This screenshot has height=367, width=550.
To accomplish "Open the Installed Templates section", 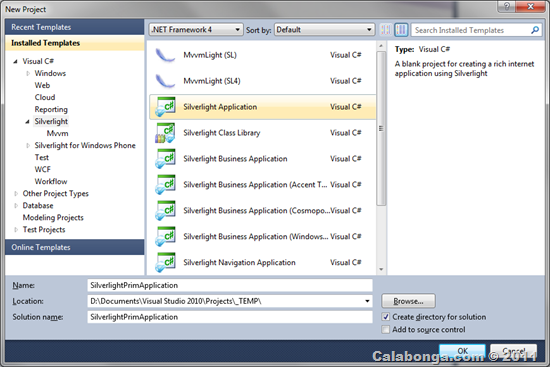I will (74, 43).
